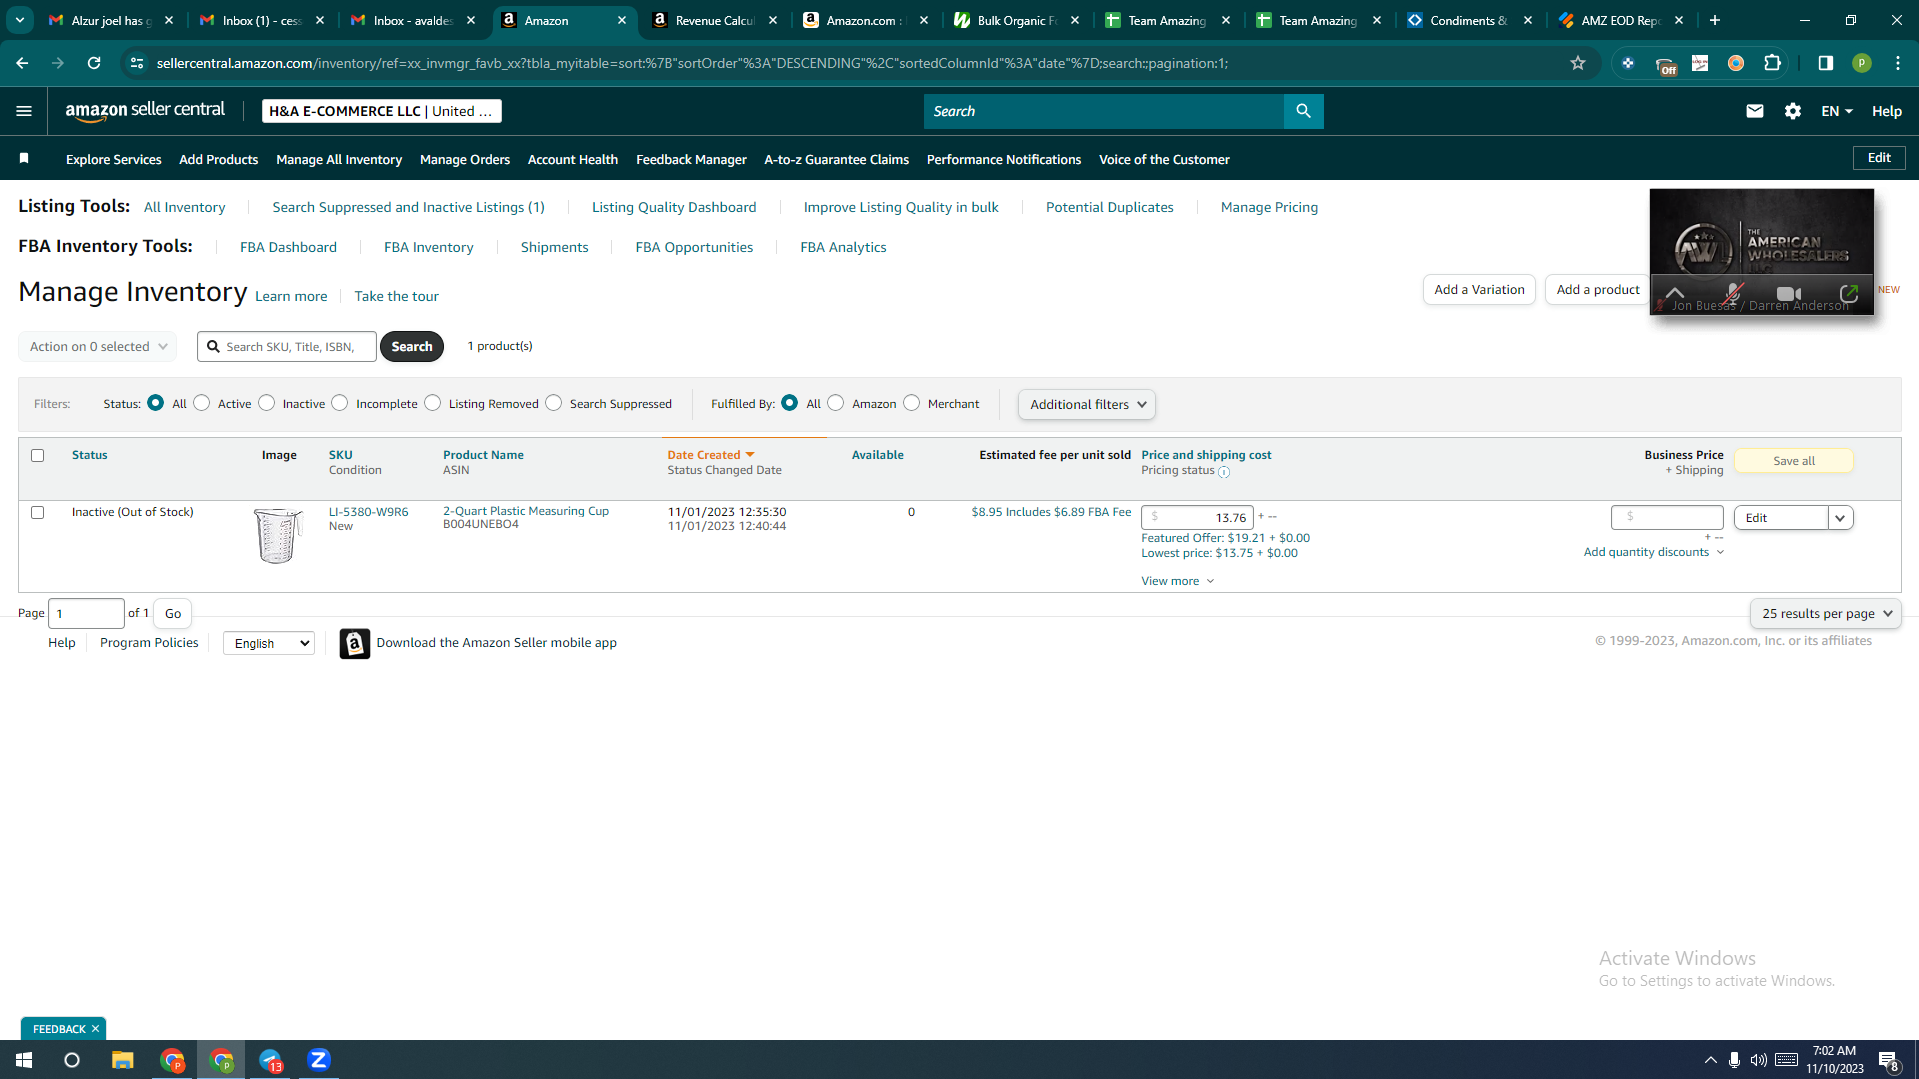
Task: Expand the Additional filters dropdown
Action: click(x=1087, y=404)
